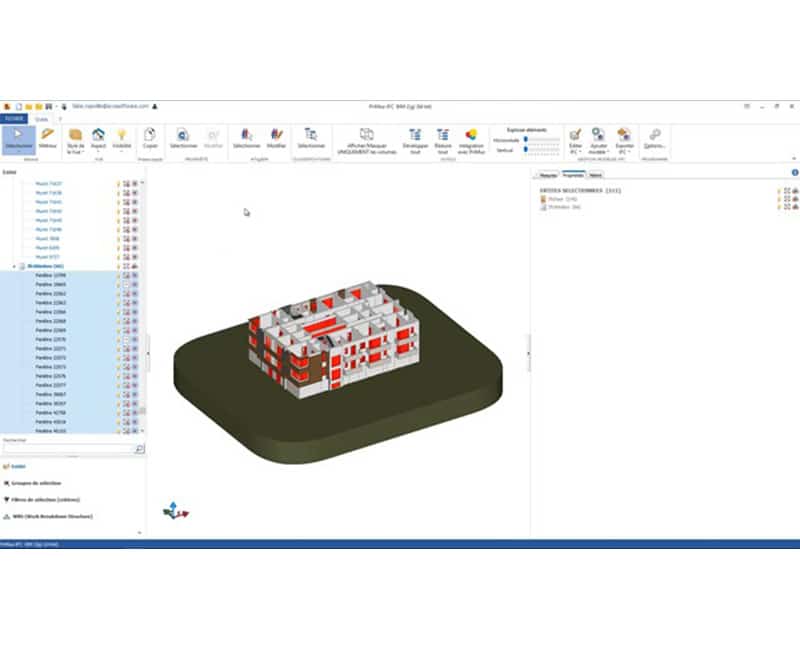Select the Sélectionner arrow tool
Image resolution: width=800 pixels, height=650 pixels.
[x=18, y=138]
